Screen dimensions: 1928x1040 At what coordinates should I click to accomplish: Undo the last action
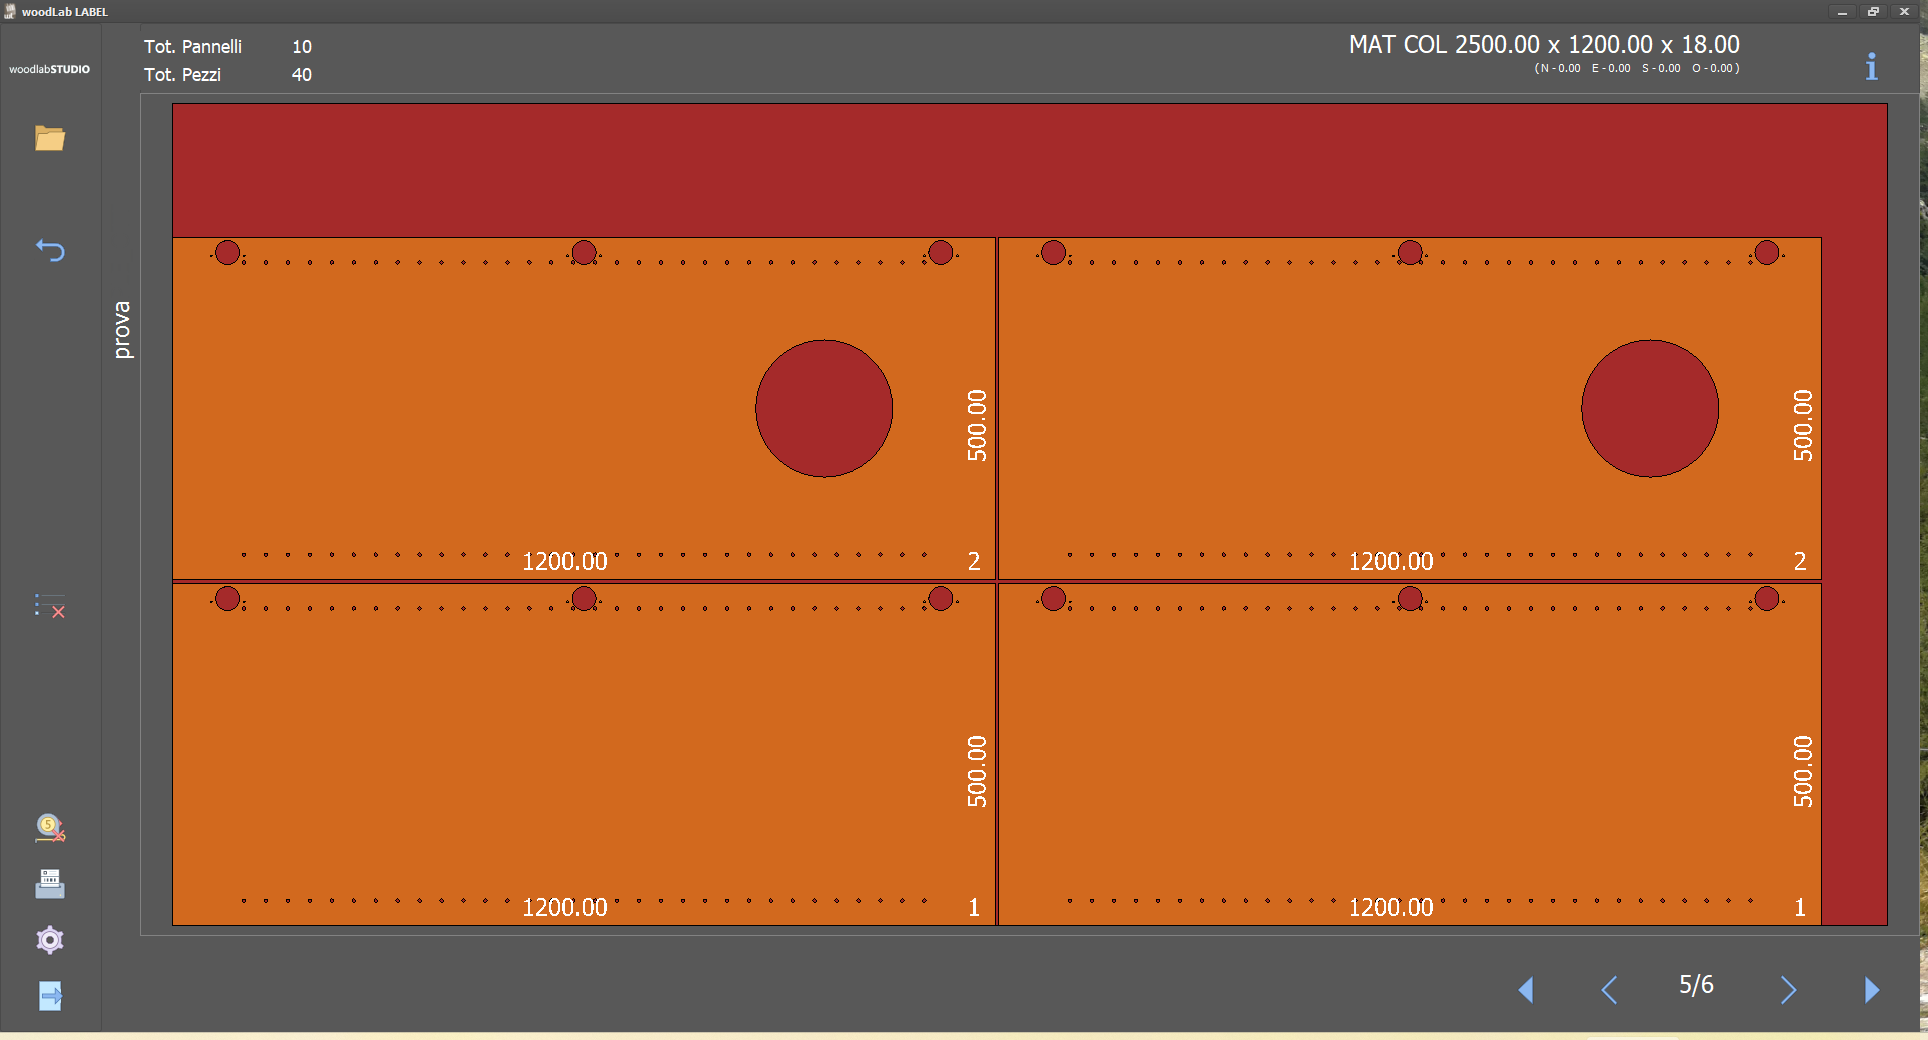[50, 249]
